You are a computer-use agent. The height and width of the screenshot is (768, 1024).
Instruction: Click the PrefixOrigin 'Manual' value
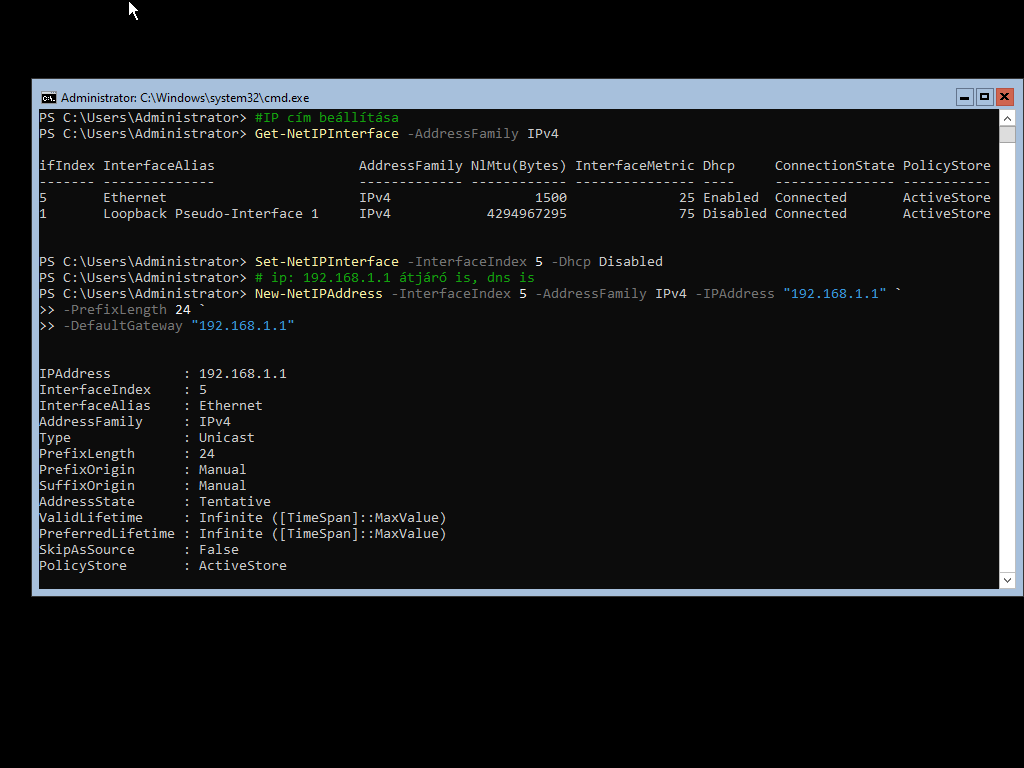(222, 470)
